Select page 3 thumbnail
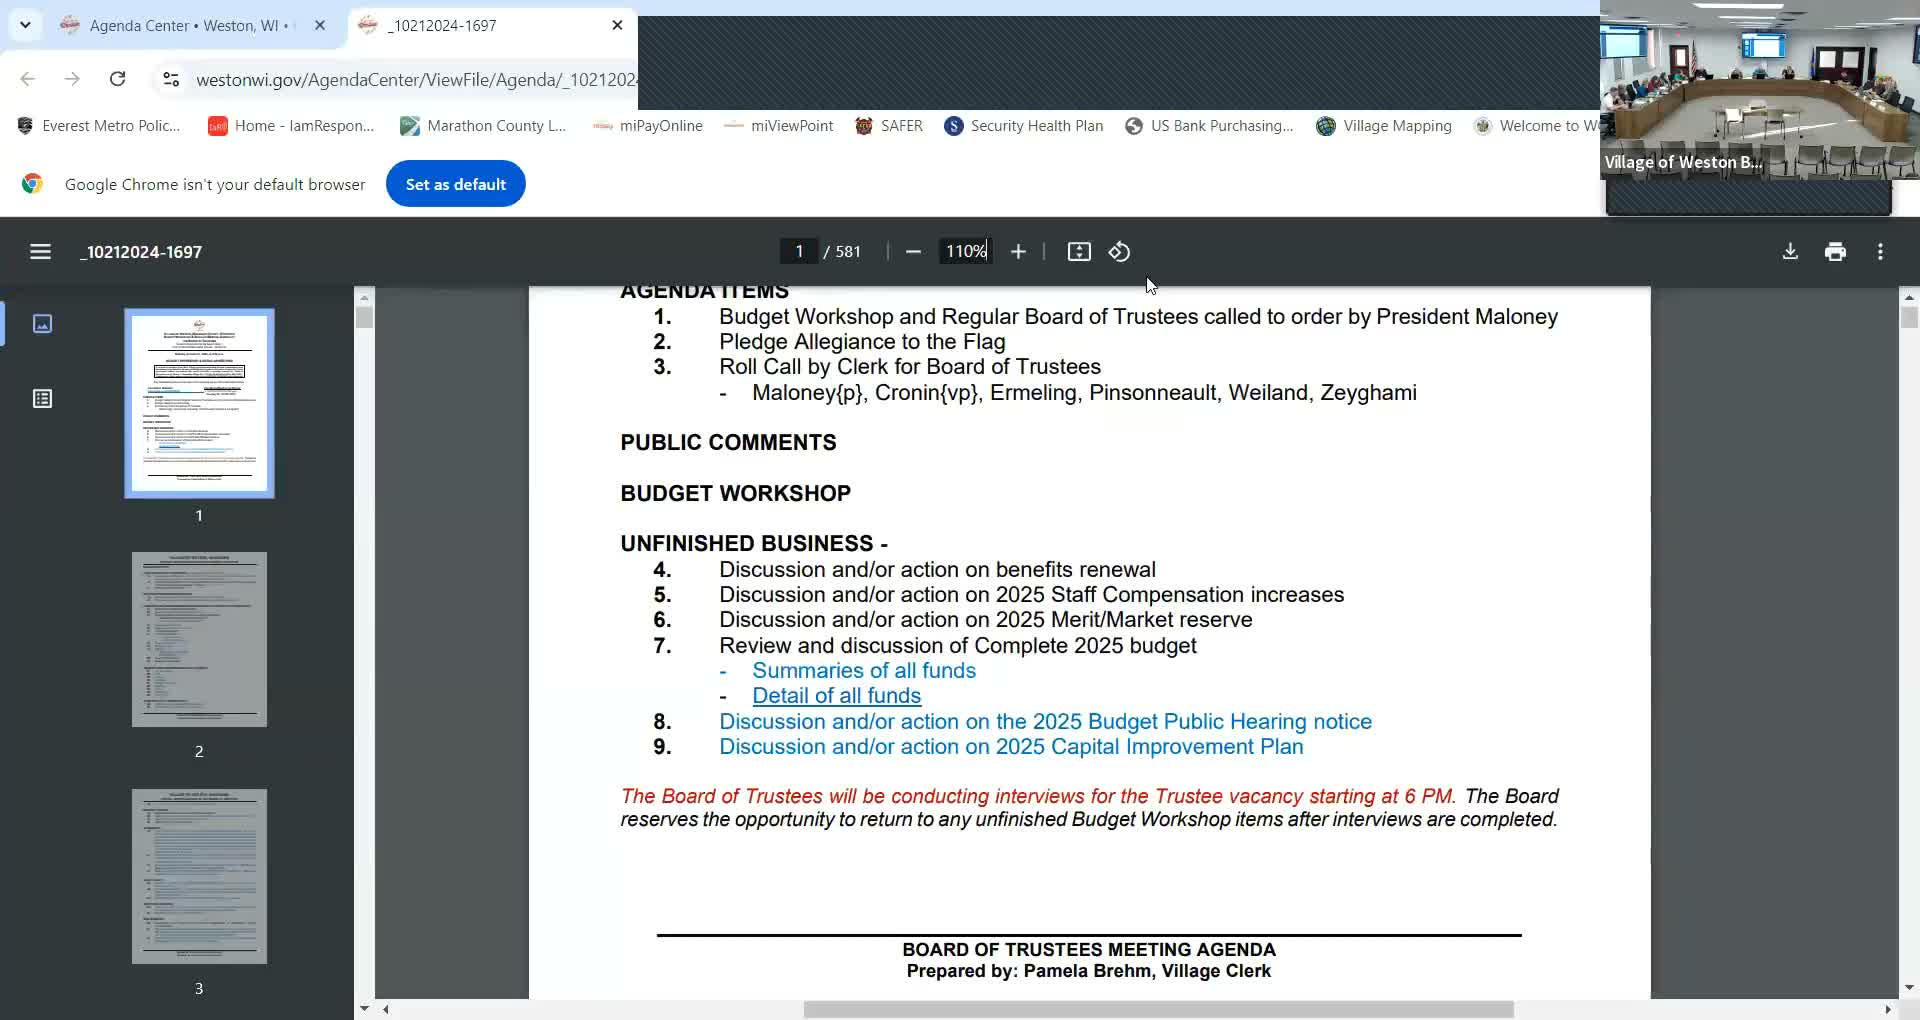 [x=199, y=877]
